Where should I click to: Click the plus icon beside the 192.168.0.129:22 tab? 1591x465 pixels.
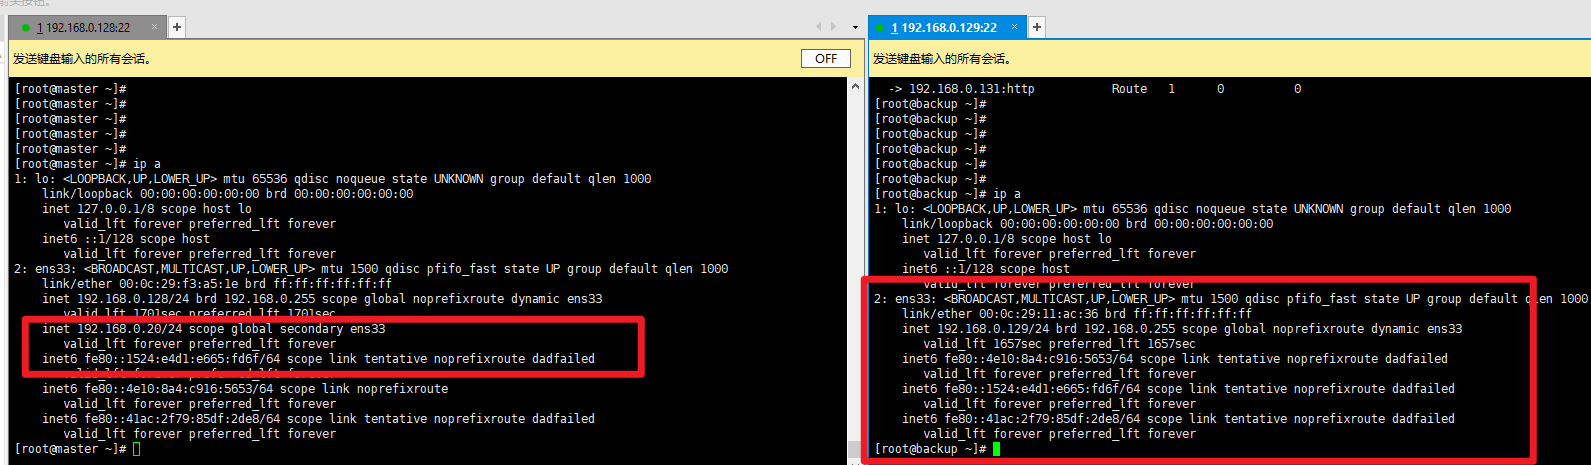(1037, 27)
